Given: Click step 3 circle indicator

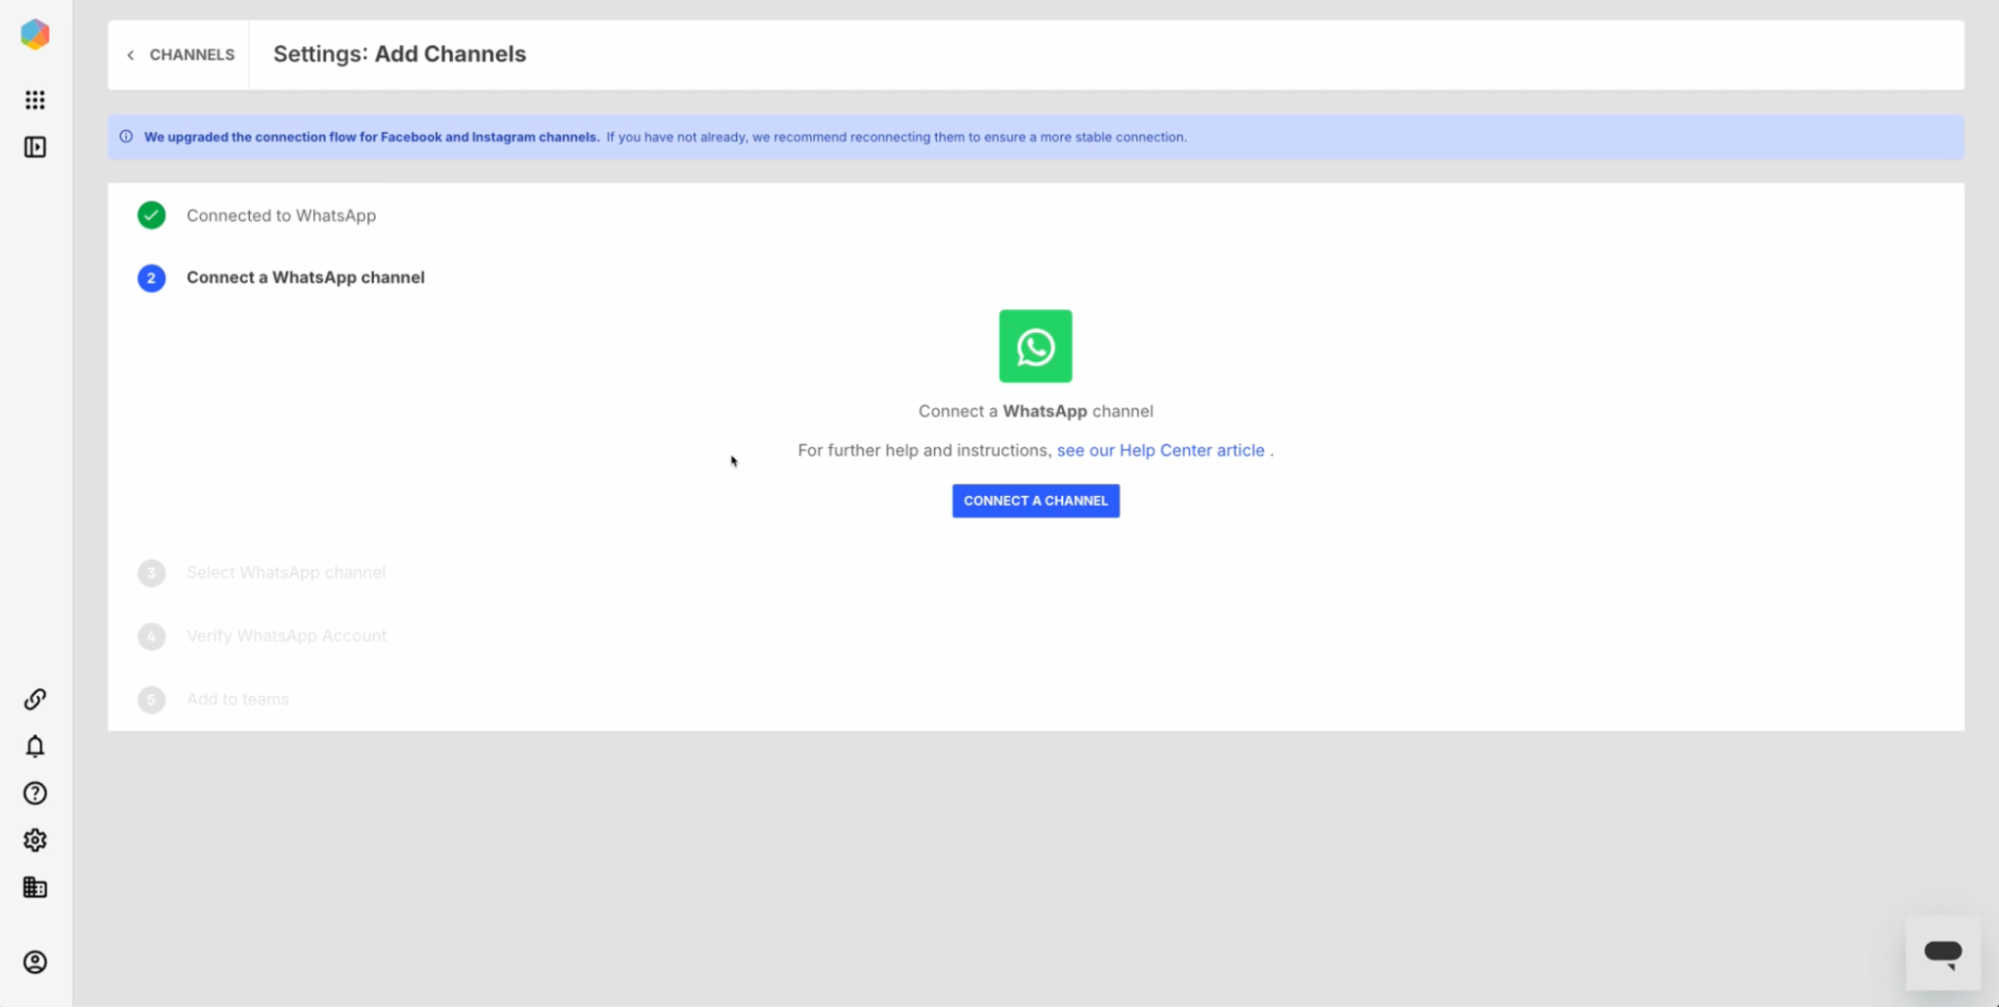Looking at the screenshot, I should (x=151, y=573).
